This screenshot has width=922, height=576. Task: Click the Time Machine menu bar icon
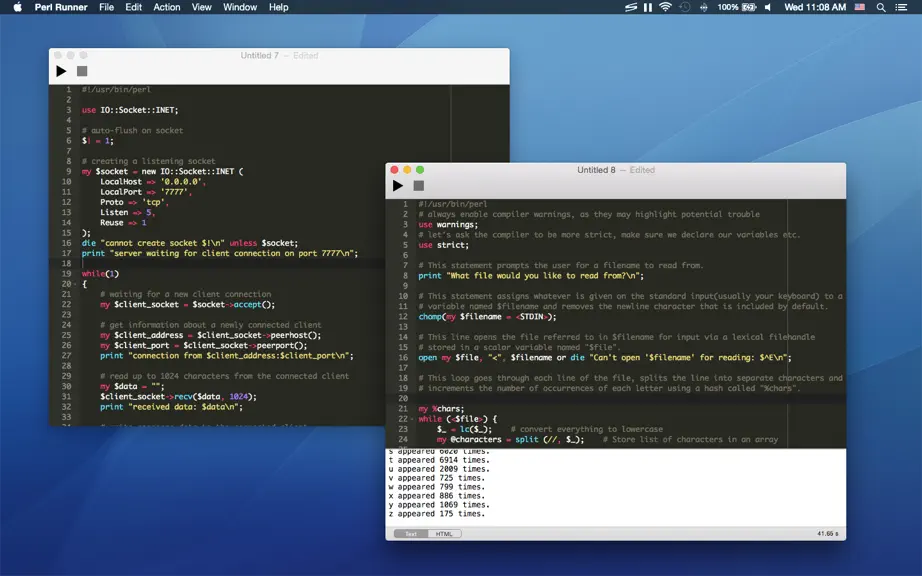[x=684, y=7]
